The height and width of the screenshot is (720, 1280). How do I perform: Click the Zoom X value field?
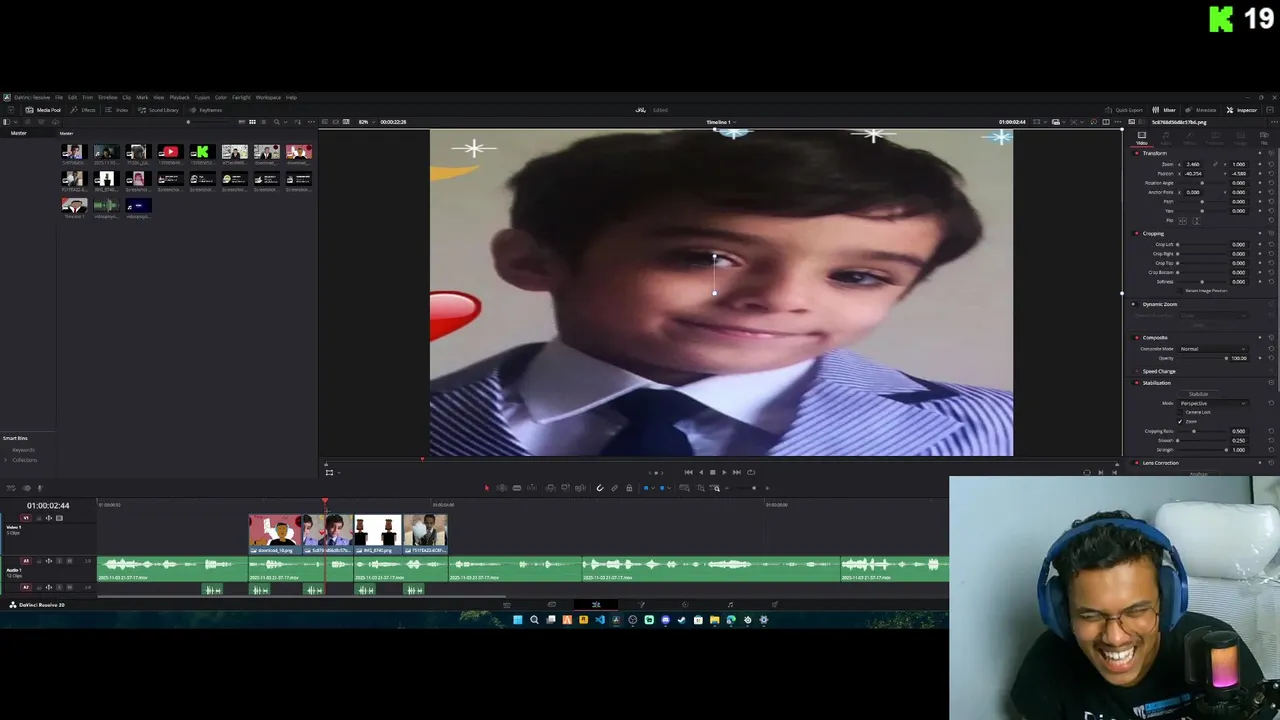click(x=1193, y=164)
